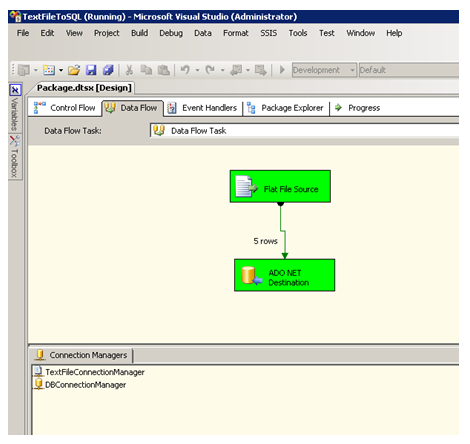Screen dimensions: 470x444
Task: Click the Copy icon
Action: click(x=146, y=70)
